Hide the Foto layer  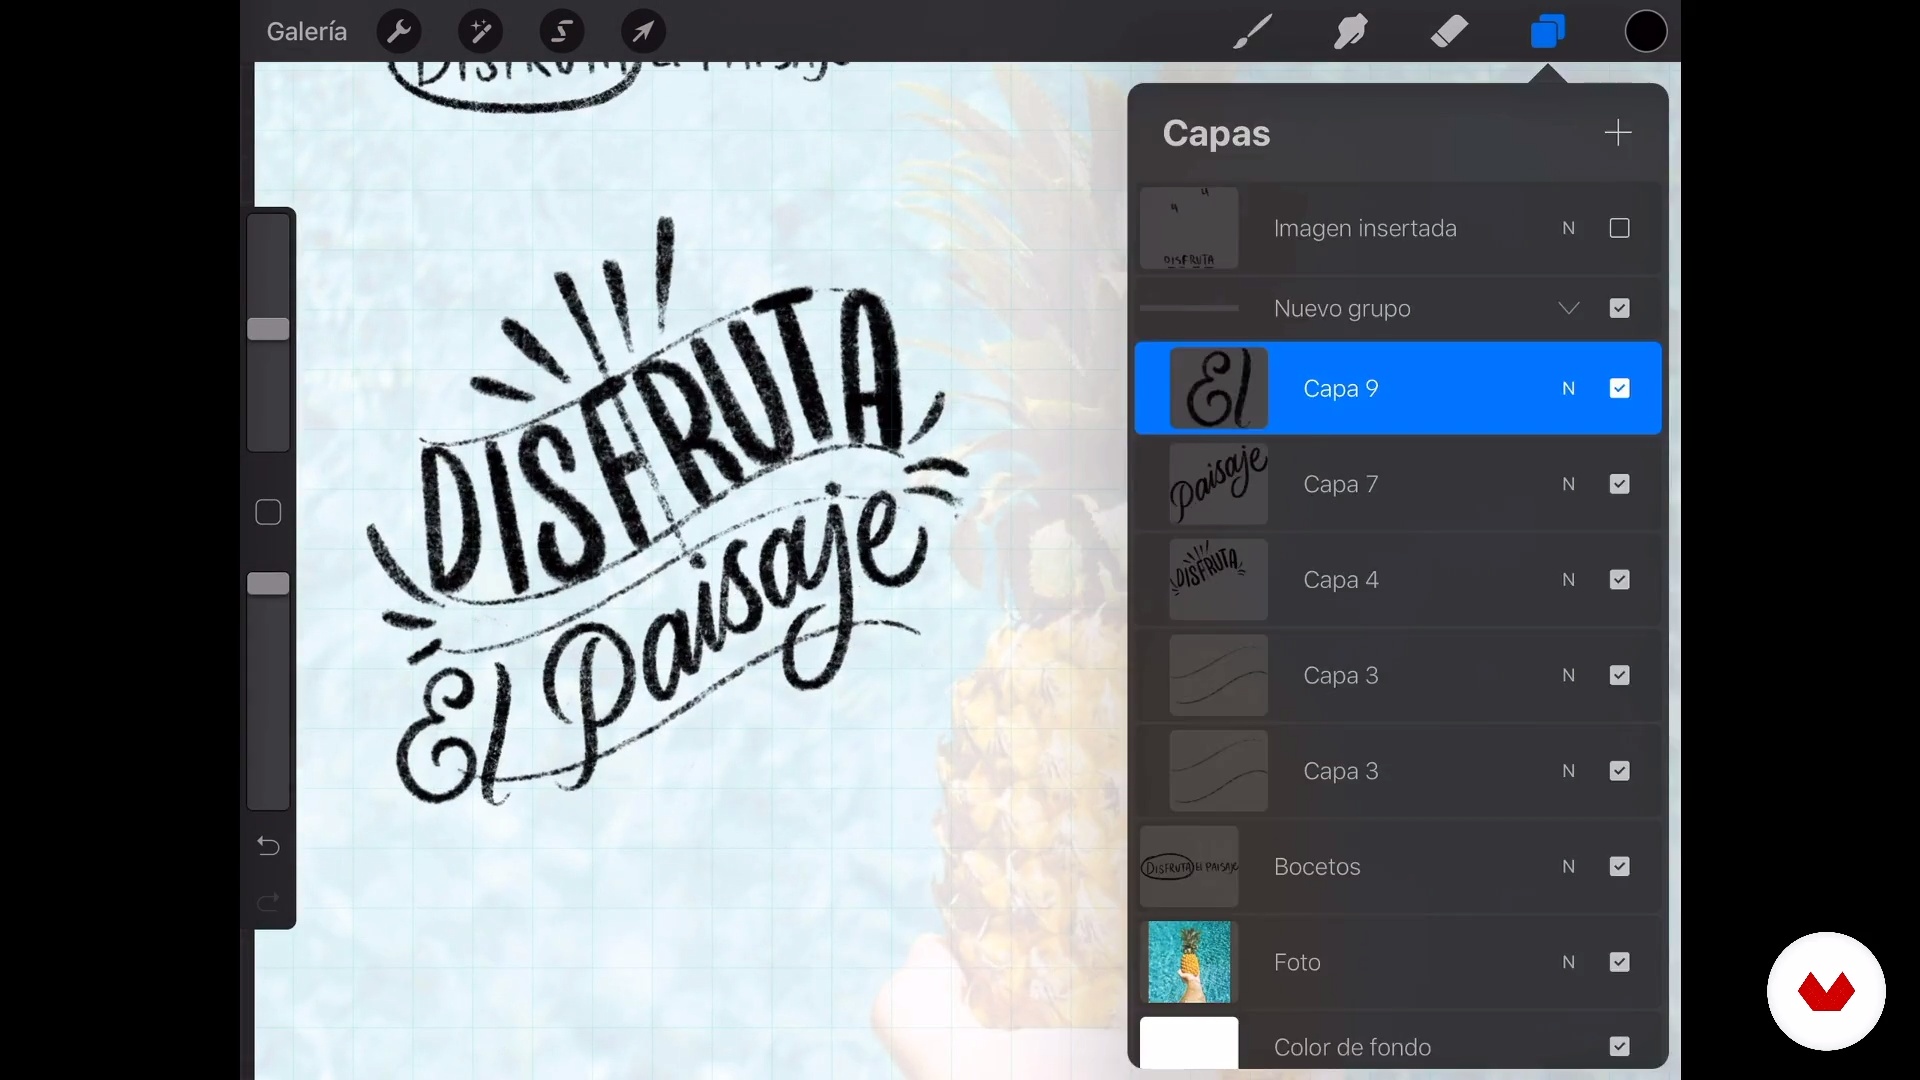click(x=1619, y=963)
